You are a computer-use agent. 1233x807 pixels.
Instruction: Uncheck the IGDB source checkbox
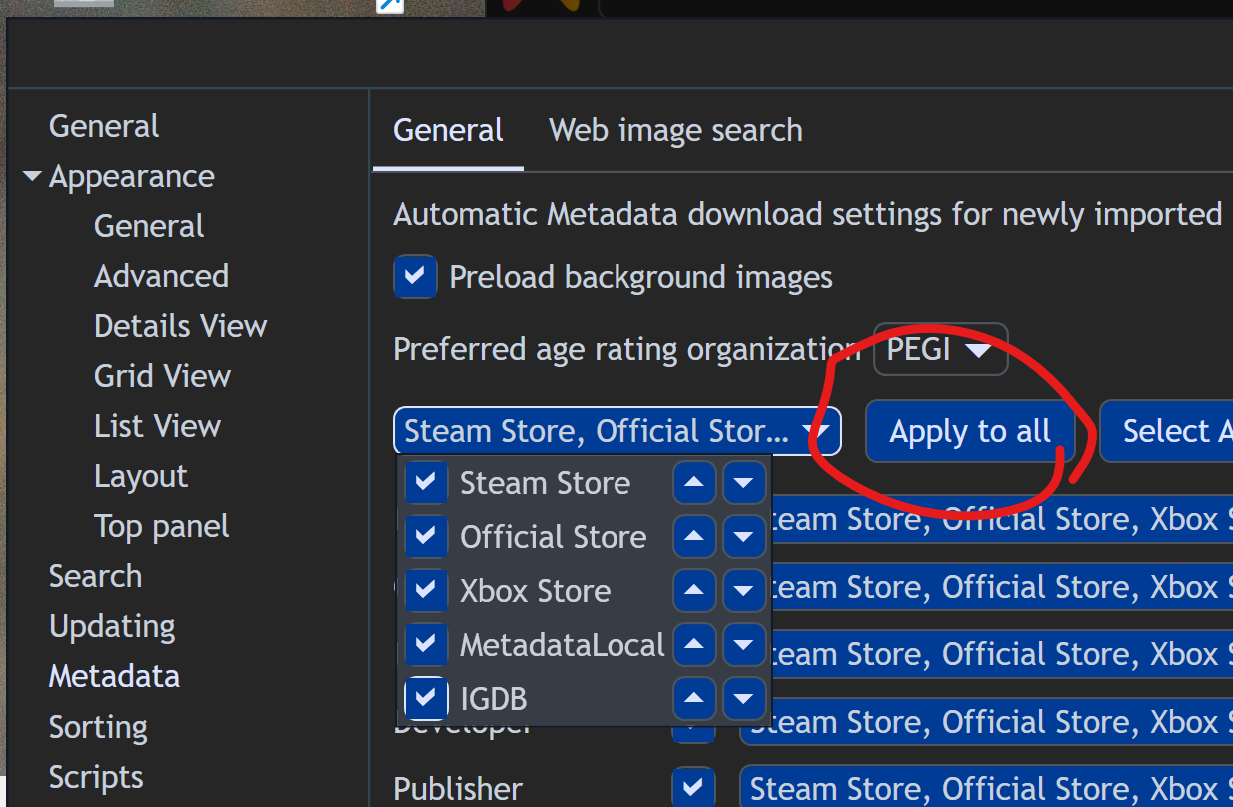pos(426,699)
